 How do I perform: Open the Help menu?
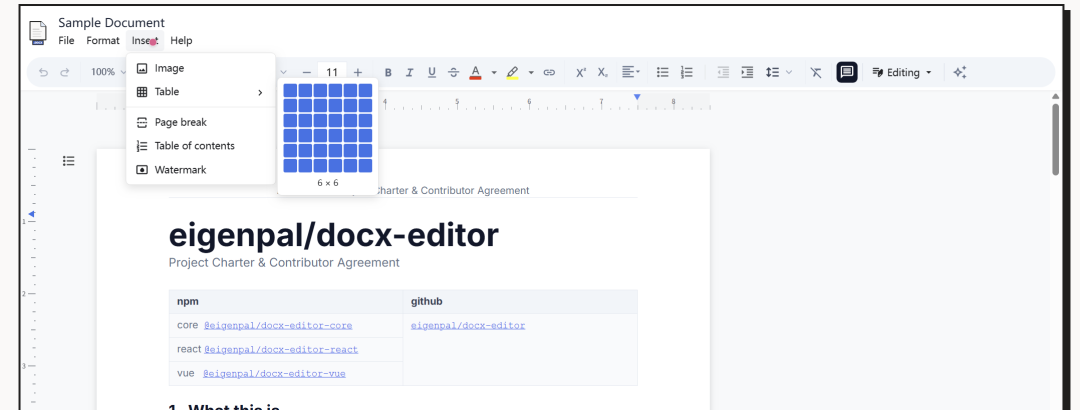tap(181, 41)
